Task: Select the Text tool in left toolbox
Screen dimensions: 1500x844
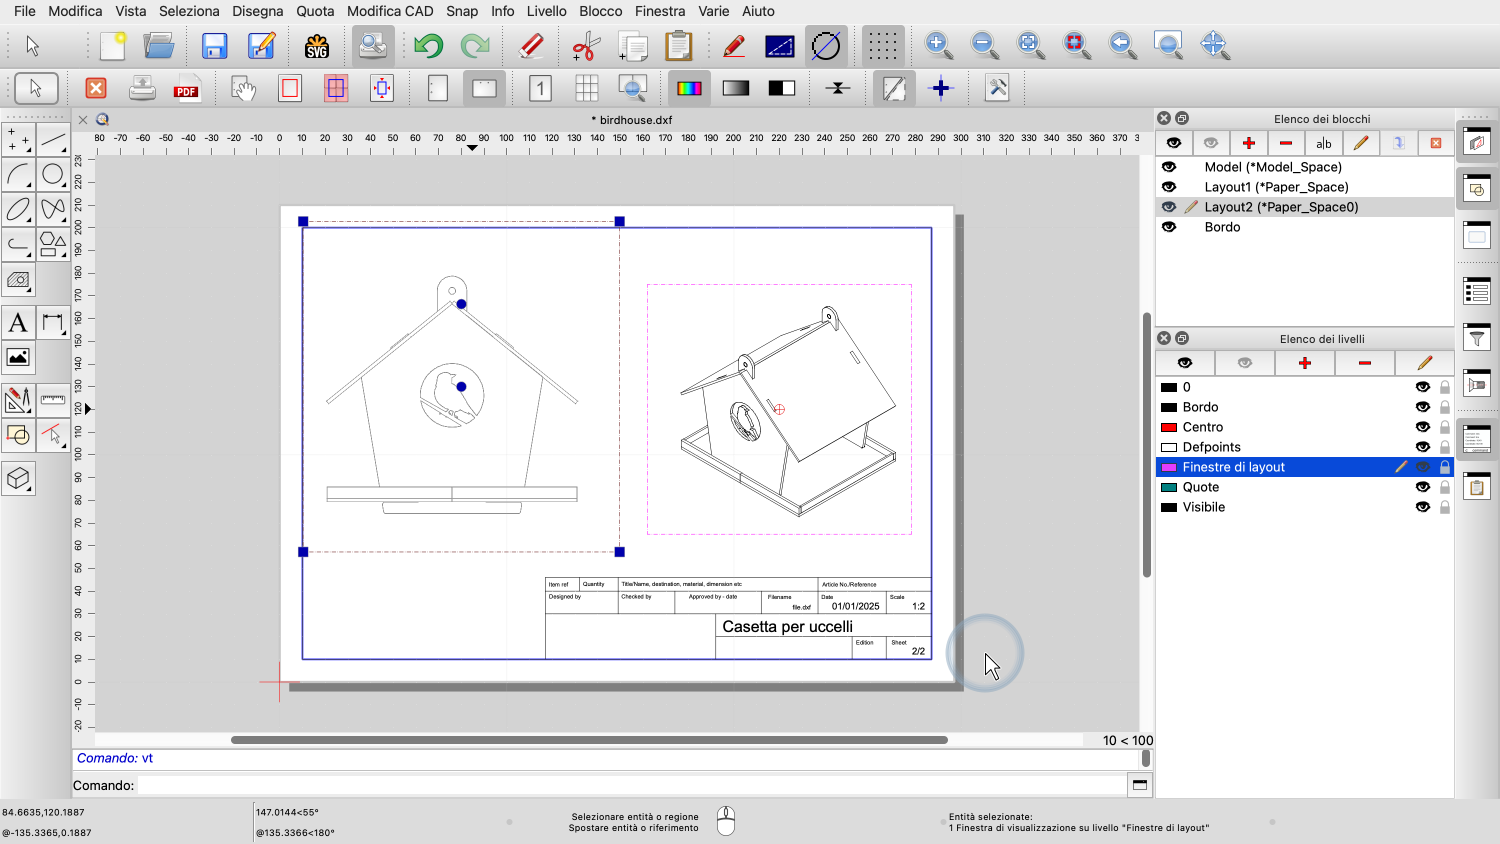Action: [18, 323]
